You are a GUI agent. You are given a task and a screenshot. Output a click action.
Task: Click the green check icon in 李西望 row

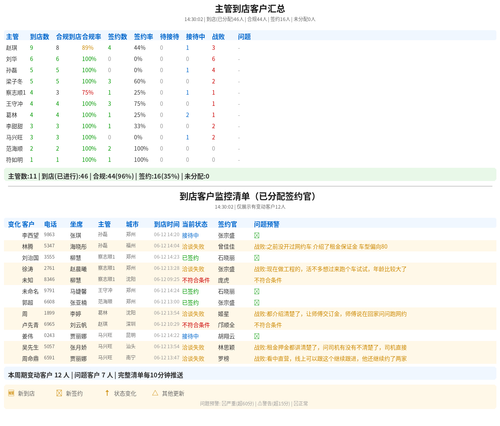tap(257, 235)
